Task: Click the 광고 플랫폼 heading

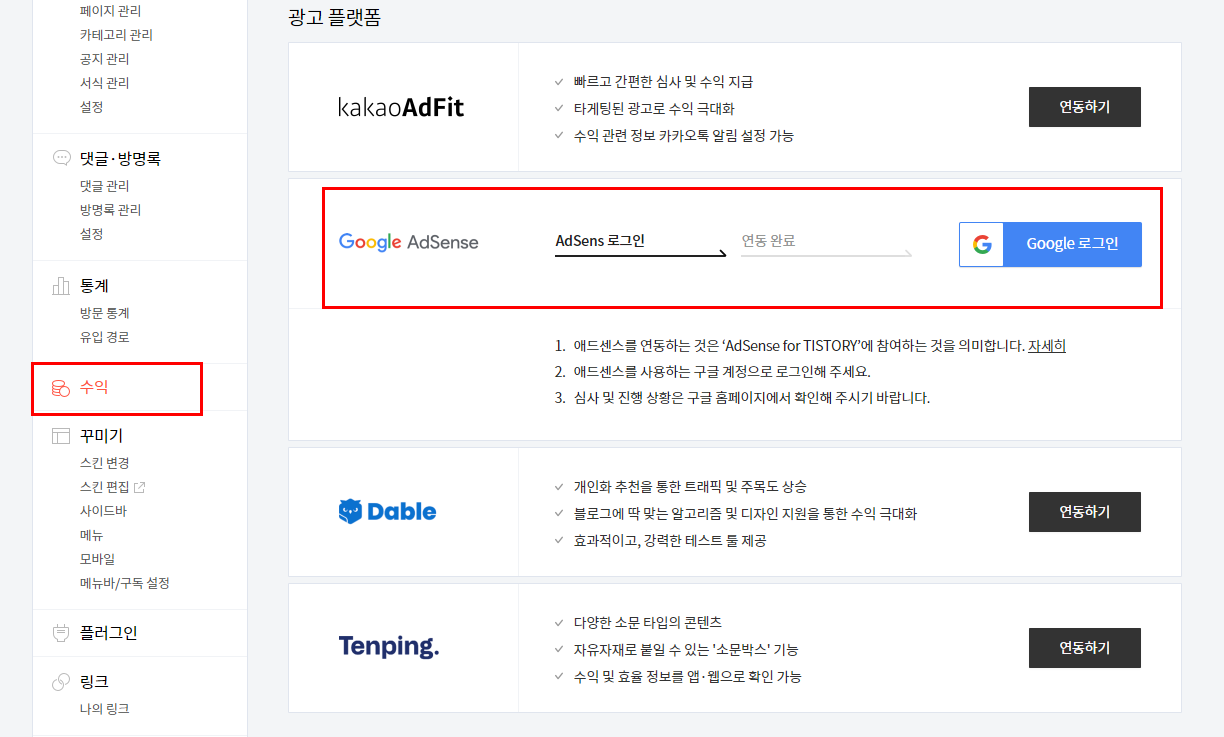Action: tap(334, 17)
